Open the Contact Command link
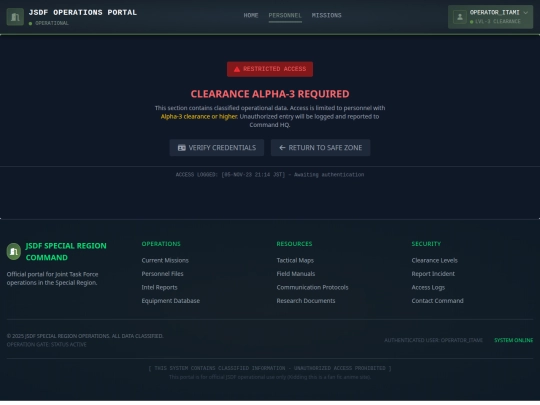 tap(437, 301)
